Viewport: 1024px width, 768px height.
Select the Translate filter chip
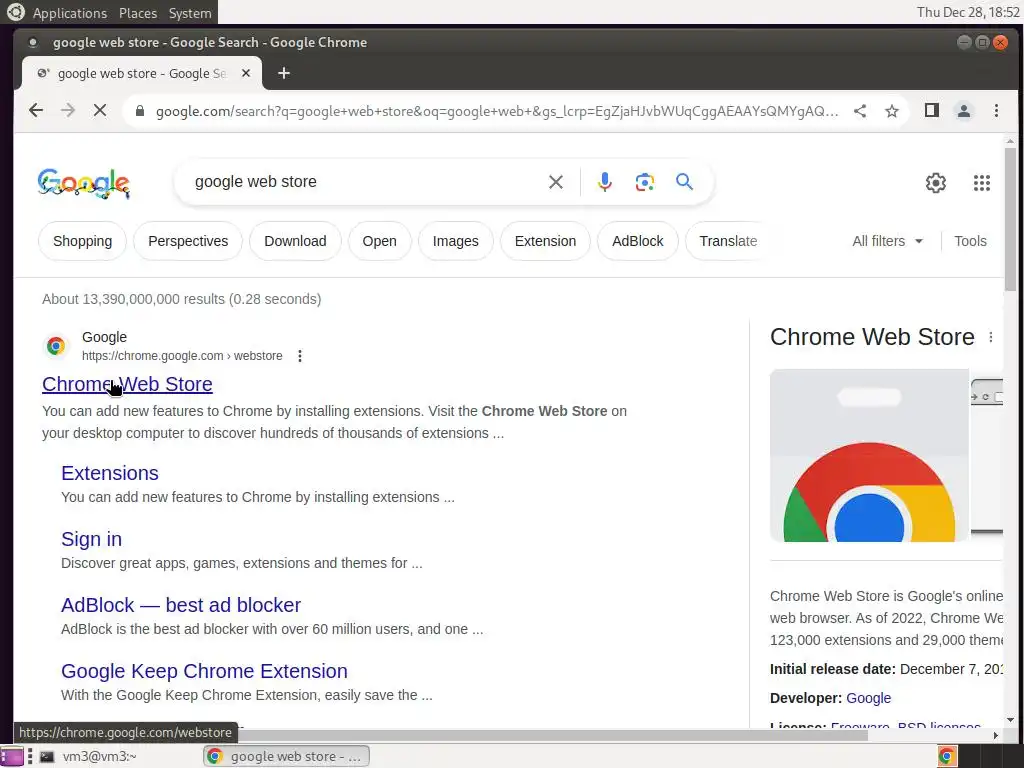click(x=728, y=241)
